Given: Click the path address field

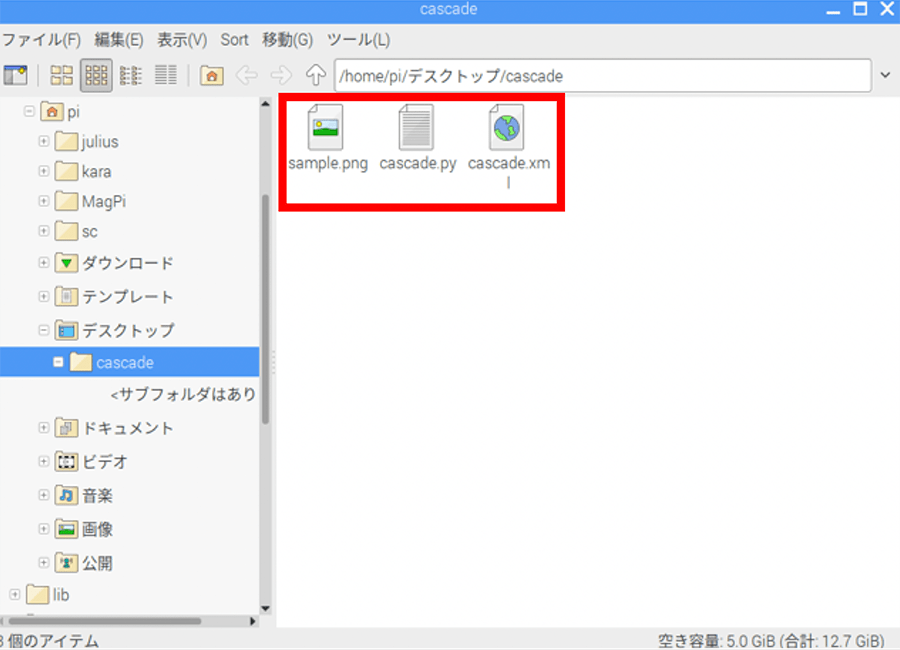Looking at the screenshot, I should pyautogui.click(x=603, y=75).
